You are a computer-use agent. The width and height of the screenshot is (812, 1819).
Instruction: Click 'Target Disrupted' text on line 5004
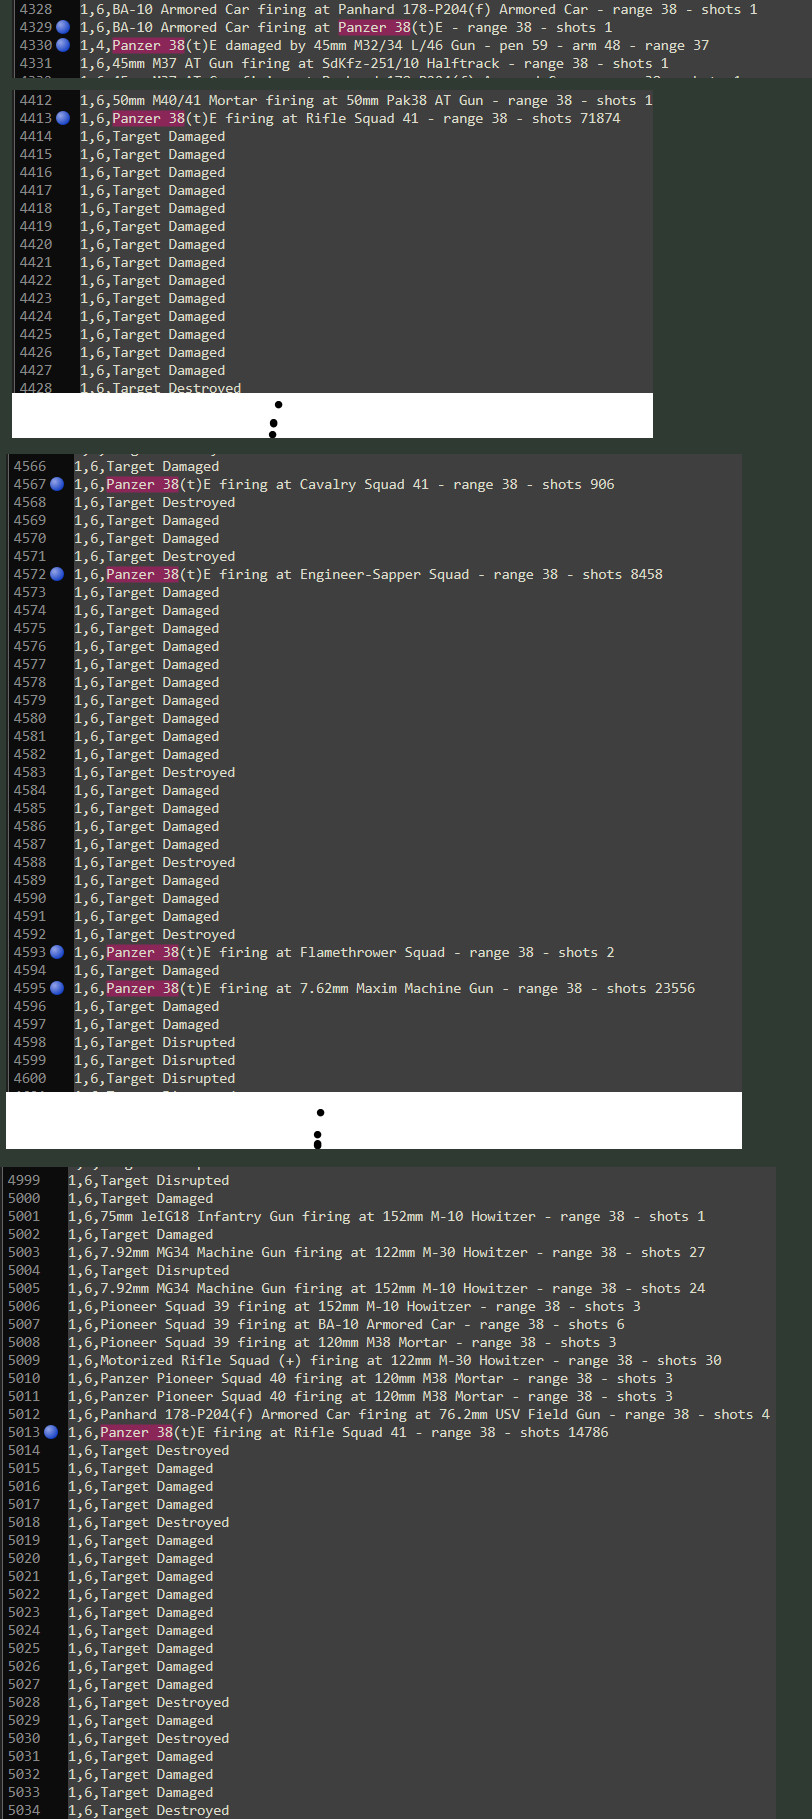pos(164,1270)
